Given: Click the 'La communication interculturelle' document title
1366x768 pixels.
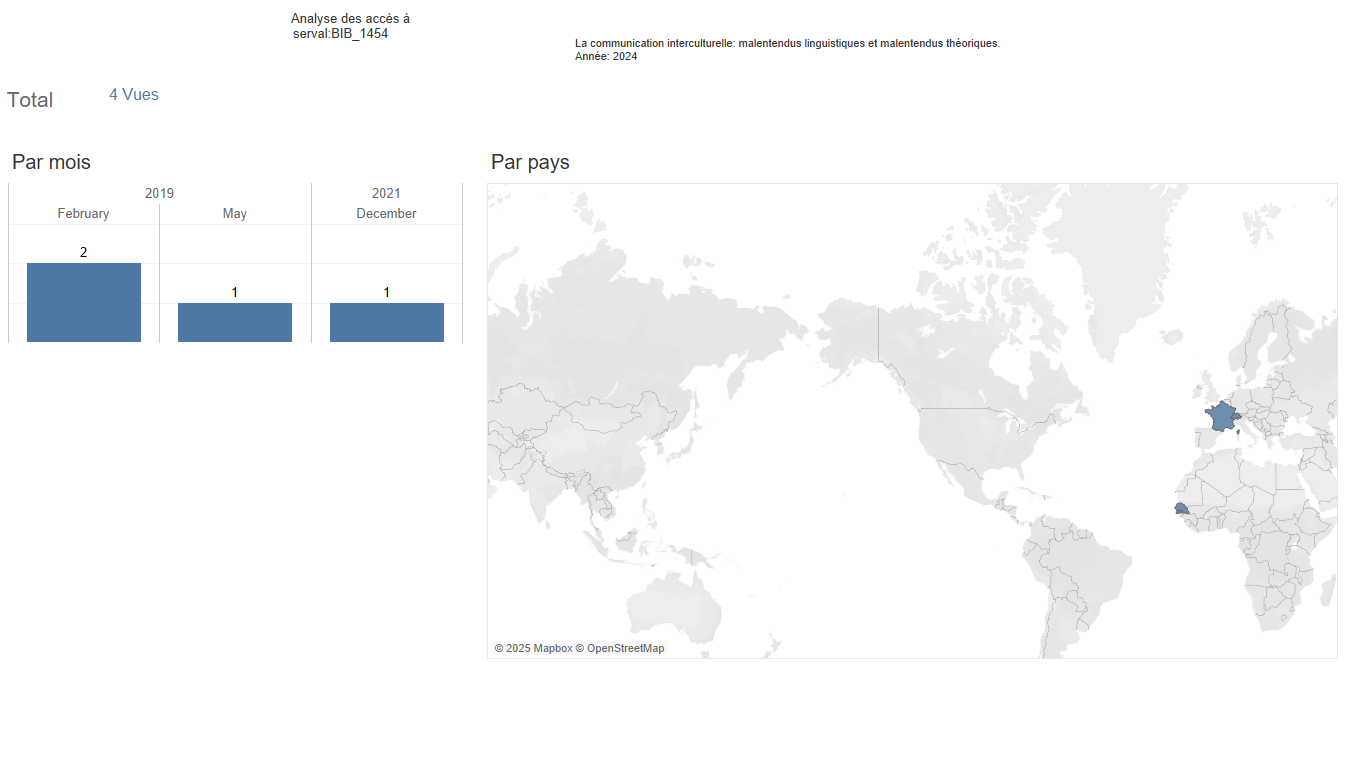Looking at the screenshot, I should (x=787, y=44).
